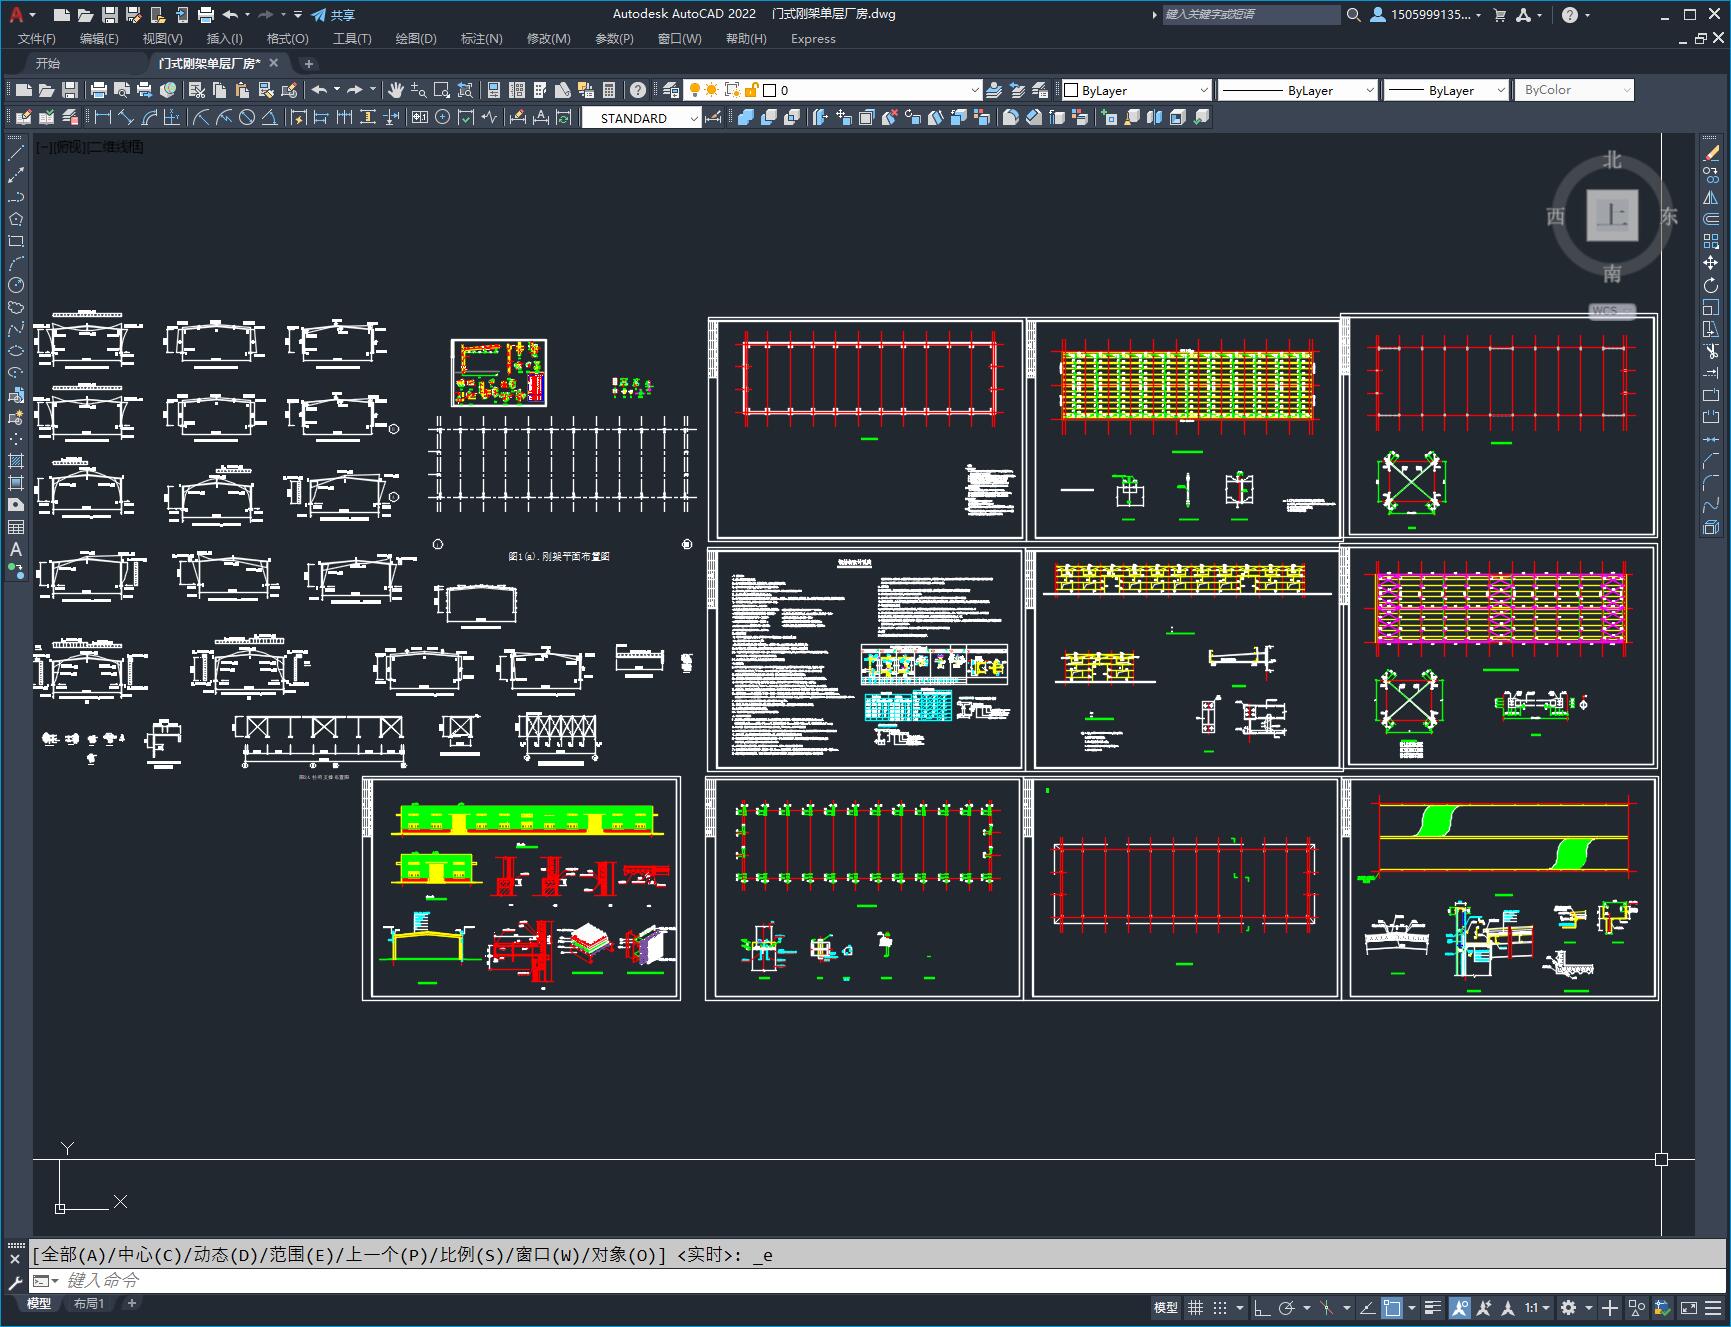Click the Paste icon in standard toolbar
Viewport: 1731px width, 1327px height.
click(x=242, y=90)
